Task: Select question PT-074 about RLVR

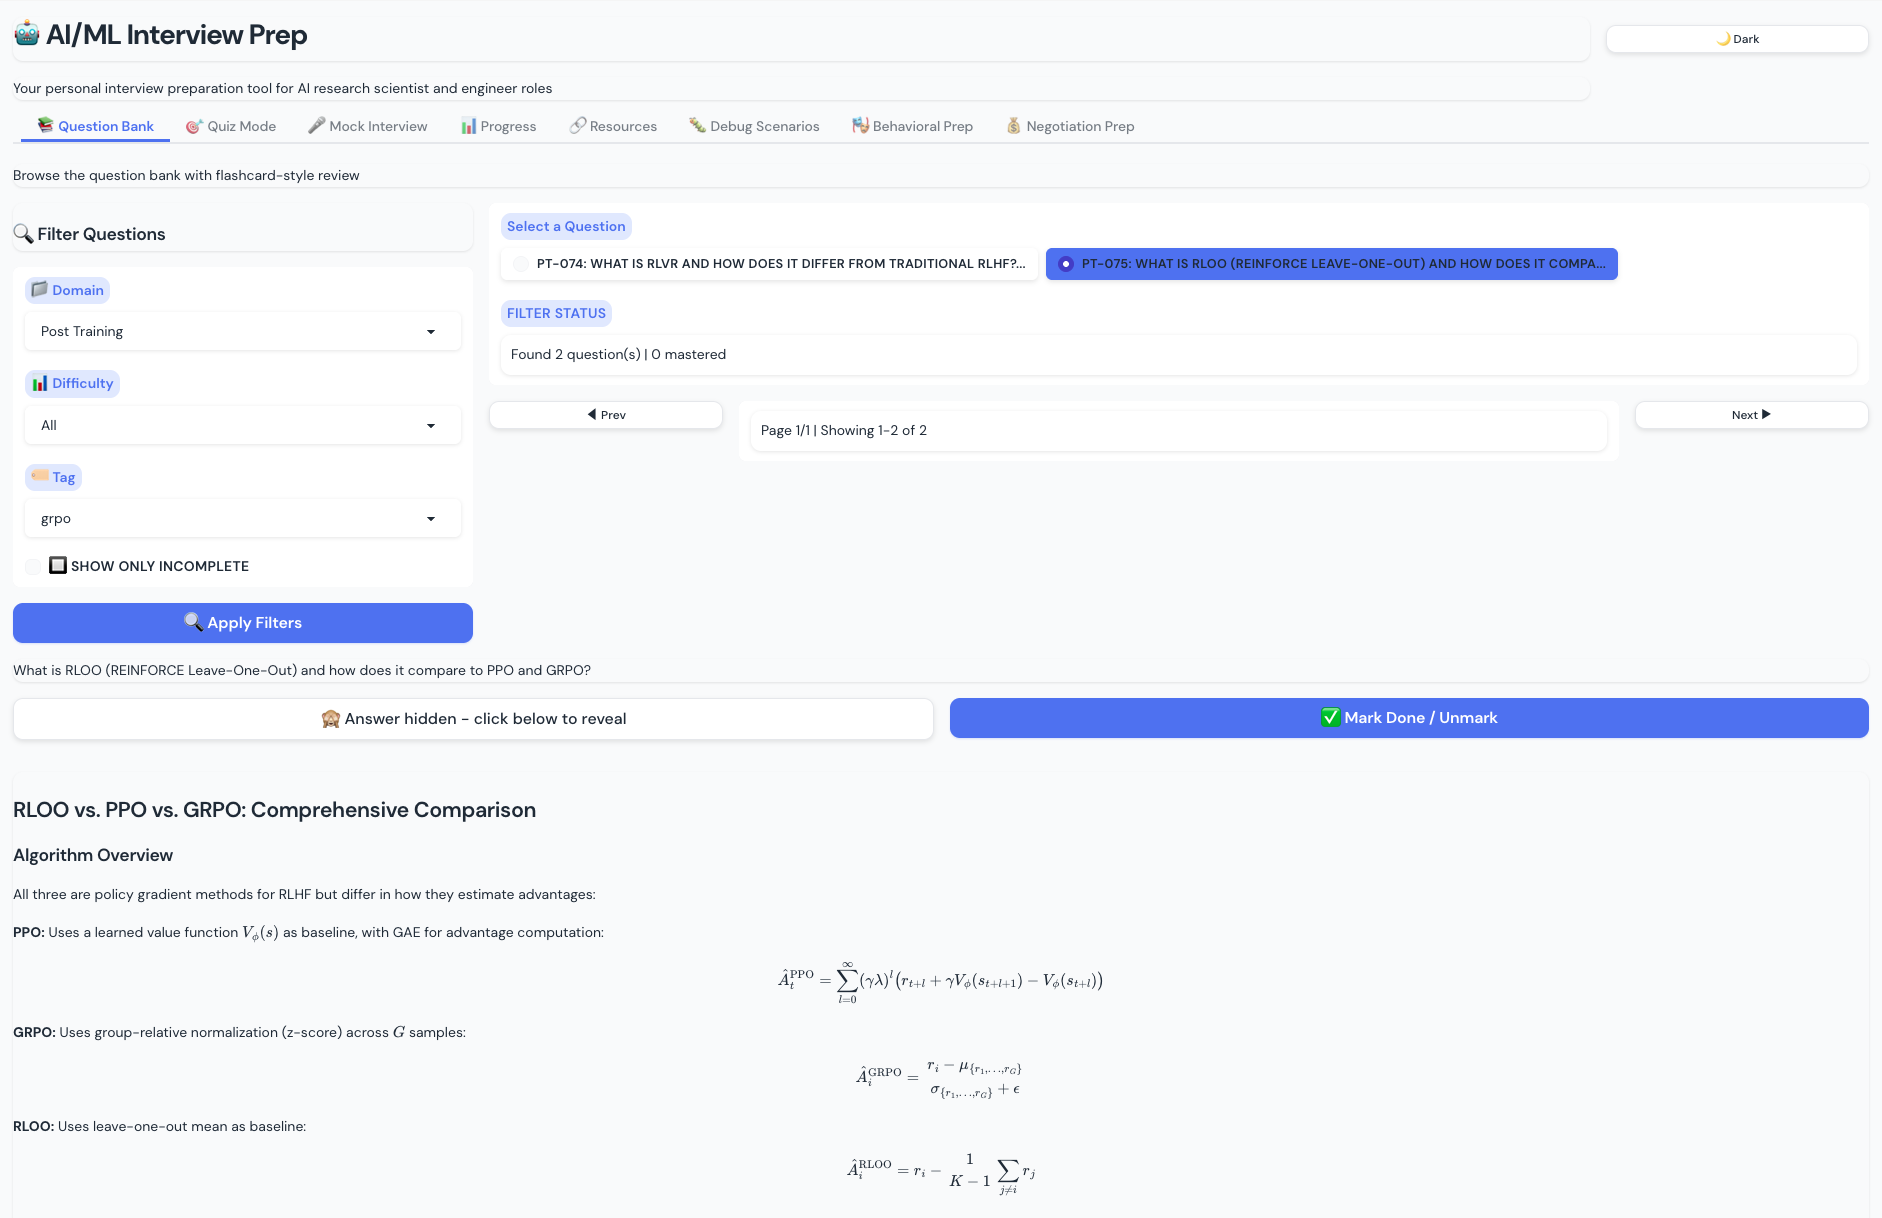Action: point(768,264)
